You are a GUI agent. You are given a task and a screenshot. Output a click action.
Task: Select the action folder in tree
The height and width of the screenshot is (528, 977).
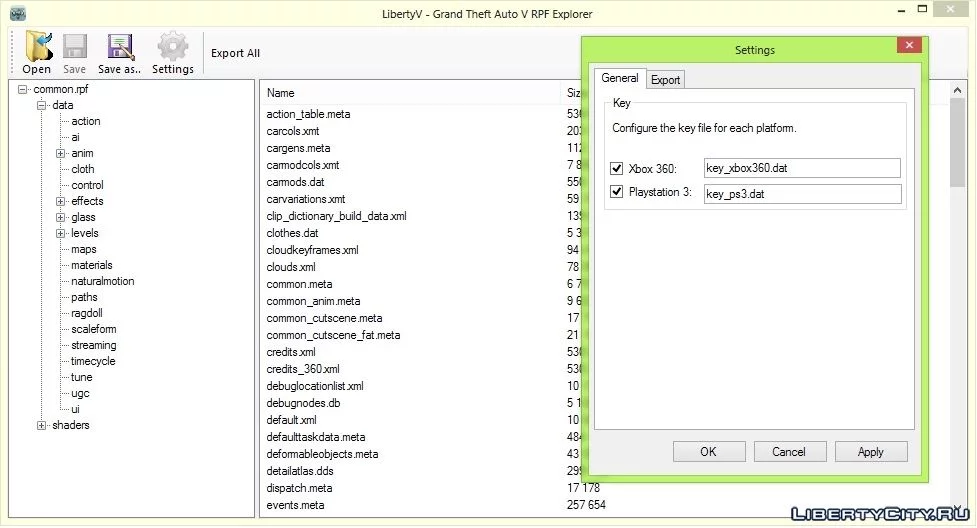86,121
